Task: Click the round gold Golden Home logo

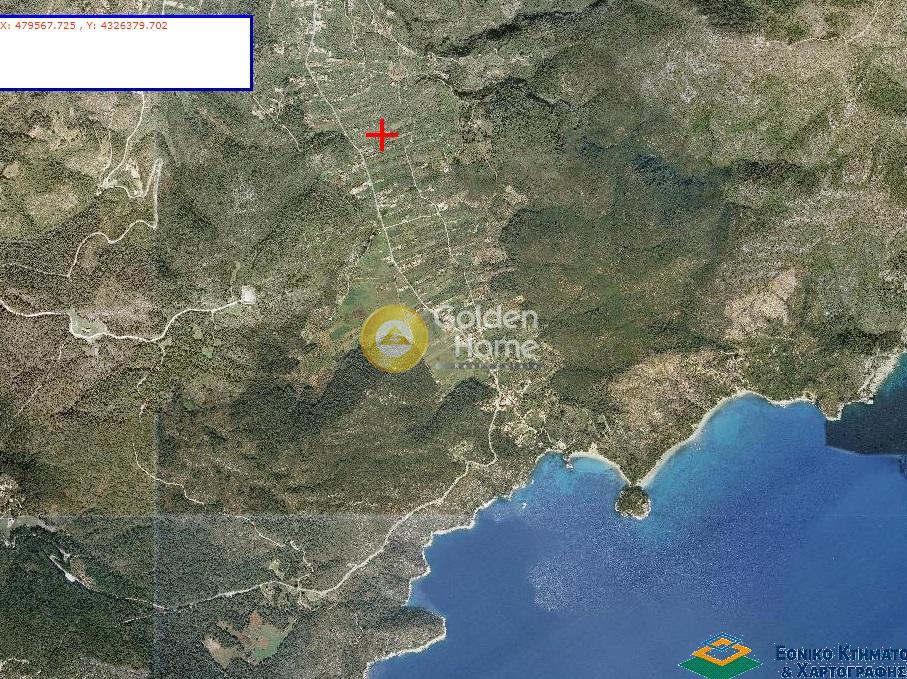Action: pos(394,338)
